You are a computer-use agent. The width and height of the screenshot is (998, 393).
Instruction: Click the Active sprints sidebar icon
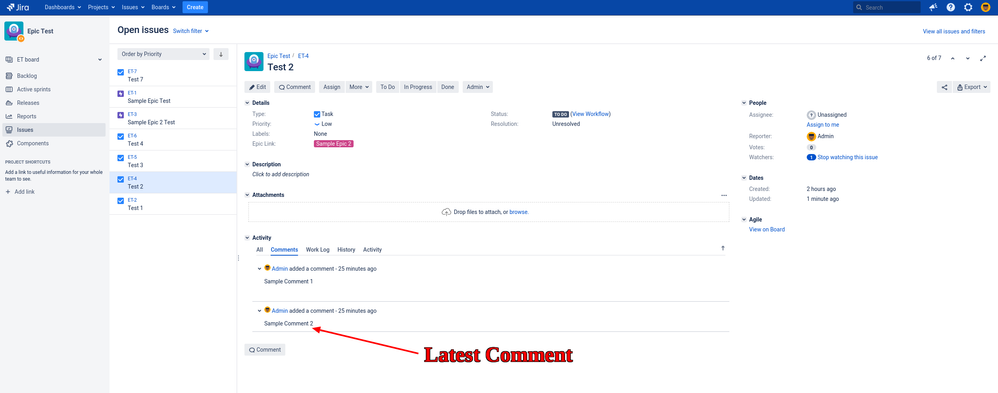click(9, 89)
